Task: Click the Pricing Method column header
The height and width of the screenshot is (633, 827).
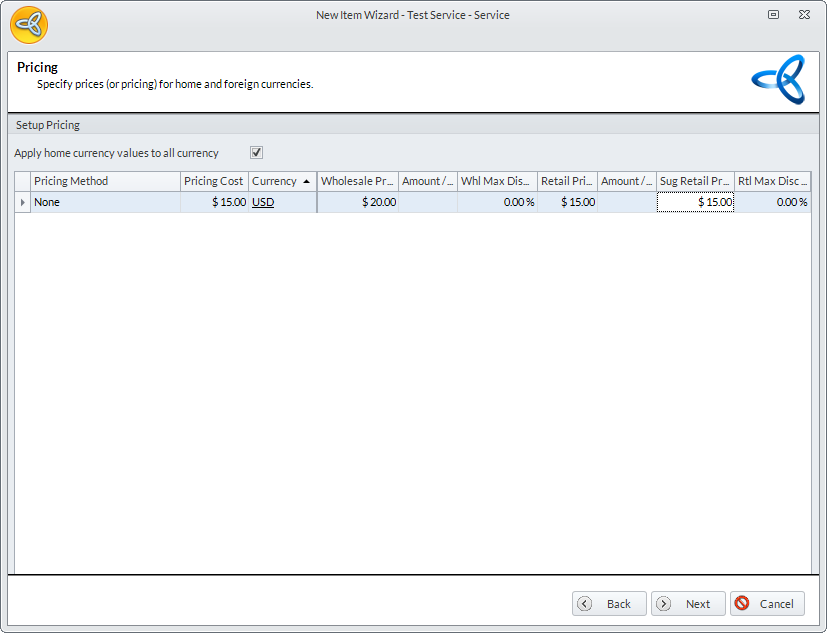Action: pos(105,181)
